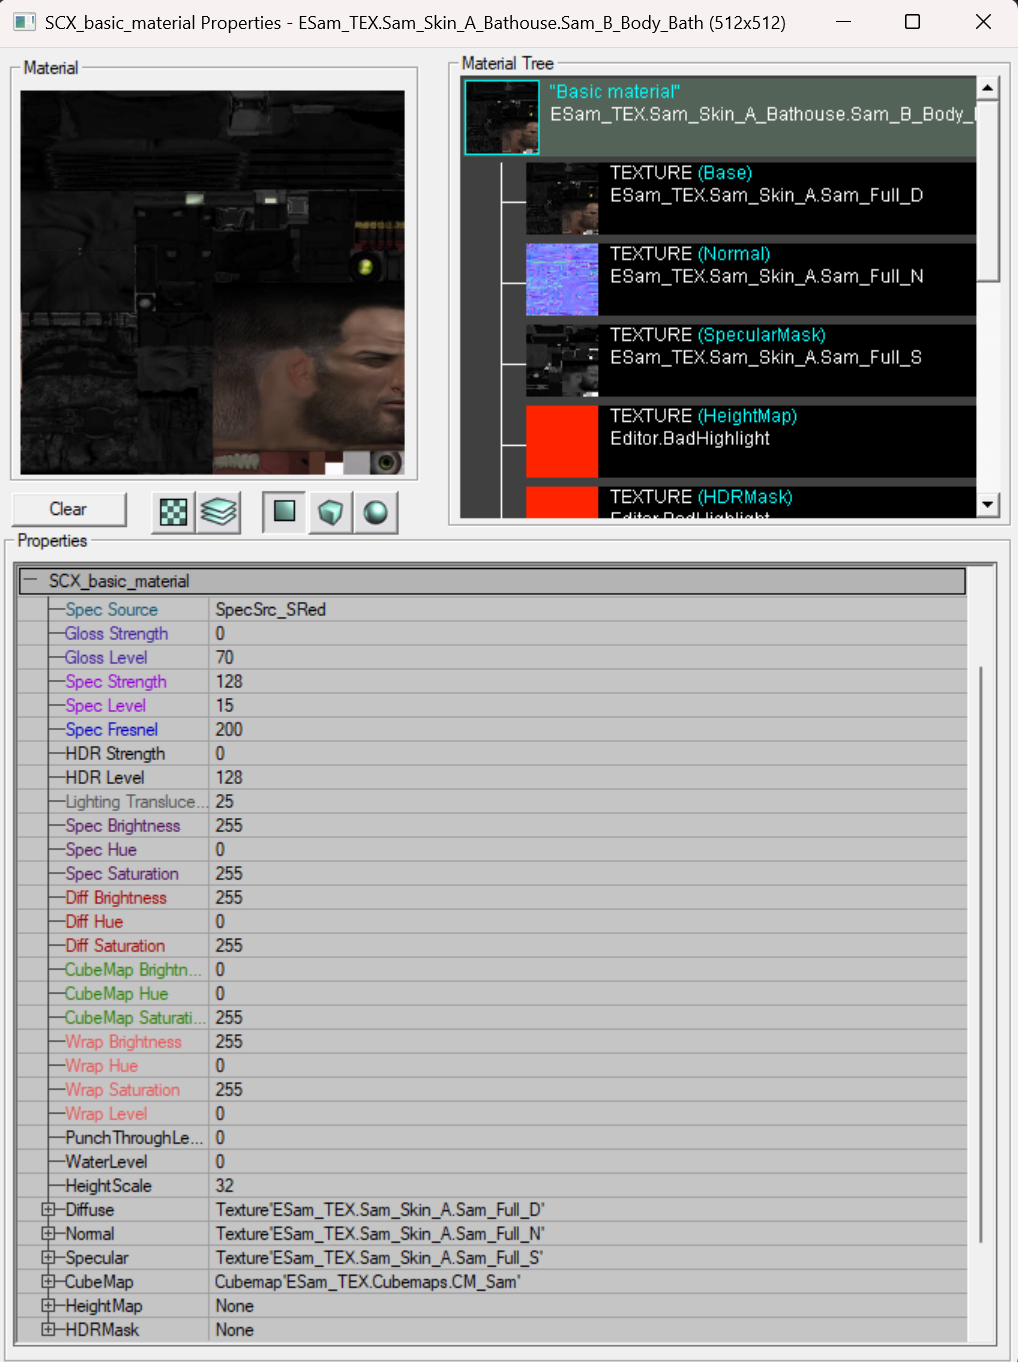Select the Wrap Saturation property
This screenshot has height=1362, width=1018.
(122, 1089)
